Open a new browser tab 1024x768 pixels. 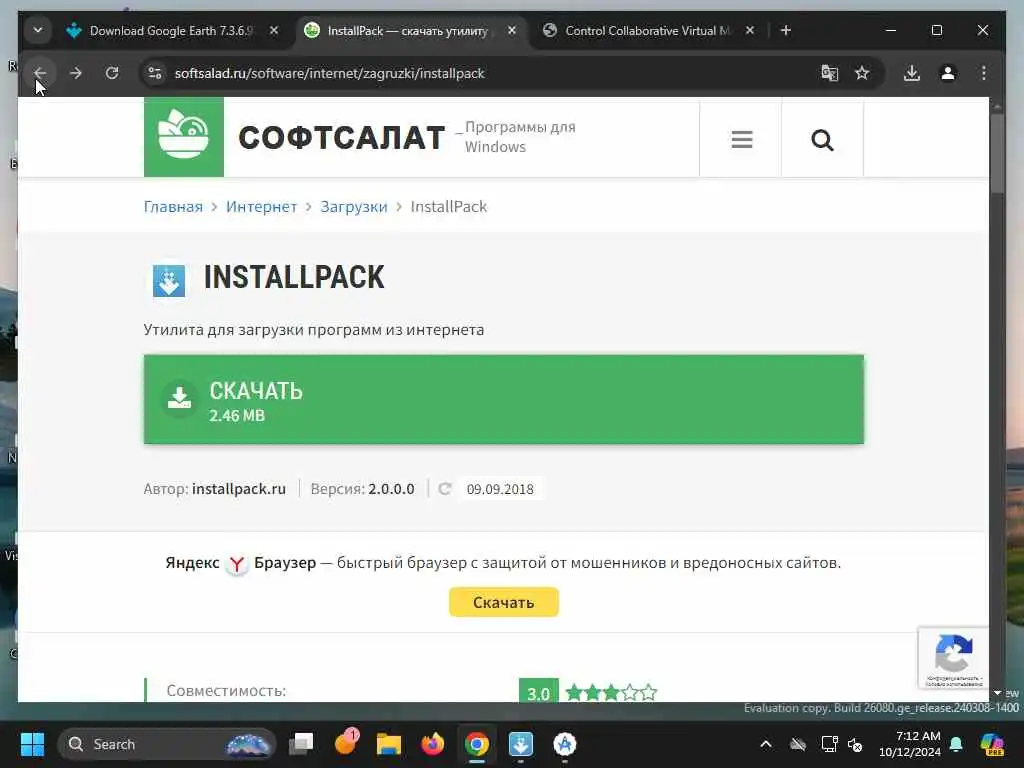[x=786, y=31]
